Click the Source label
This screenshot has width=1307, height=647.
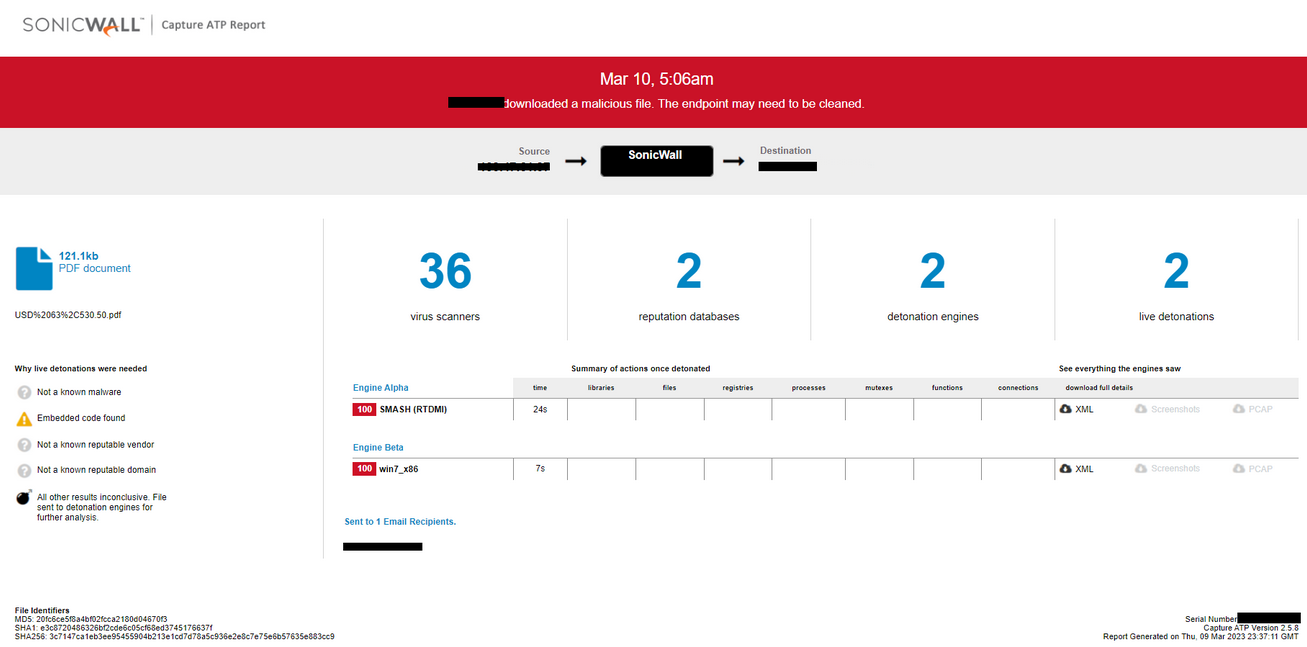534,152
